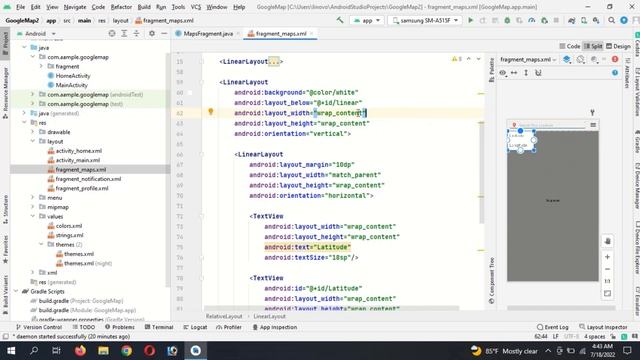Screen dimensions: 640x360
Task: Open the File menu
Action: [x=20, y=7]
